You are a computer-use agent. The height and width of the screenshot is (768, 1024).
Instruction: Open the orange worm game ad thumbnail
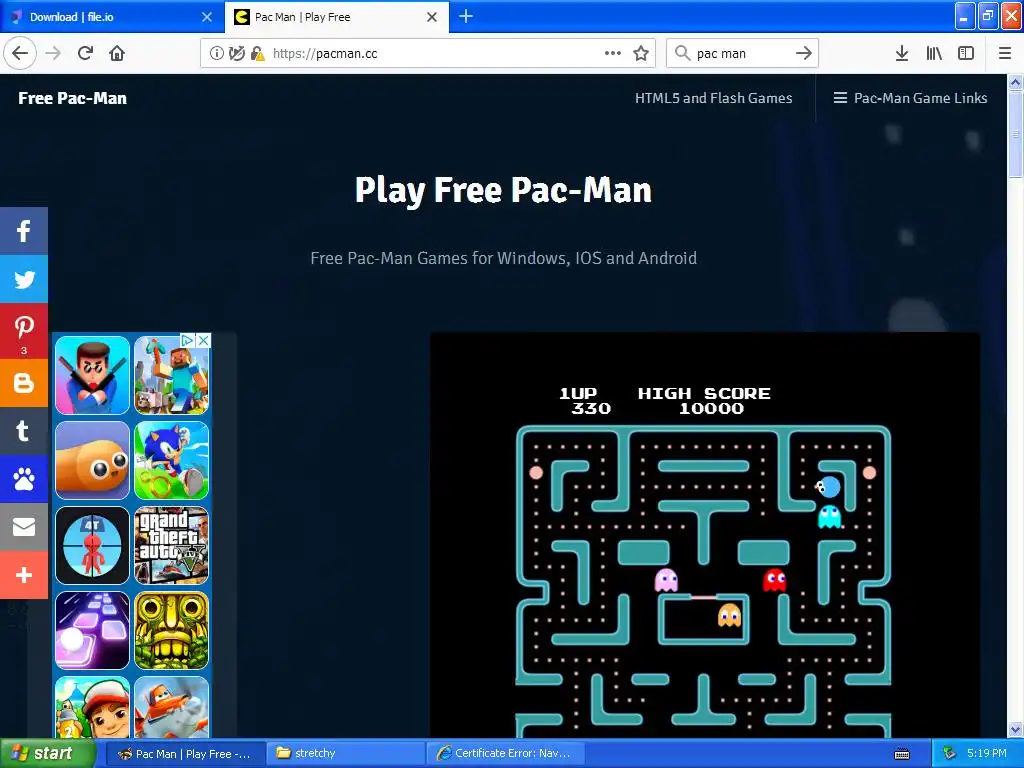coord(92,460)
